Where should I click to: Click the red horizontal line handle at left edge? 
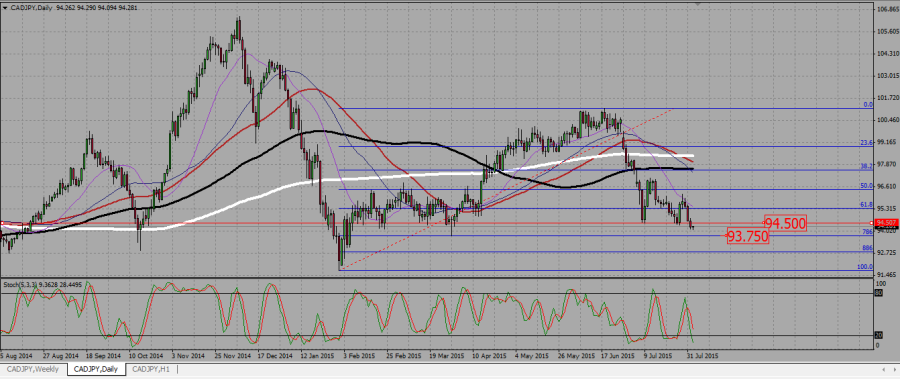[x=2, y=222]
